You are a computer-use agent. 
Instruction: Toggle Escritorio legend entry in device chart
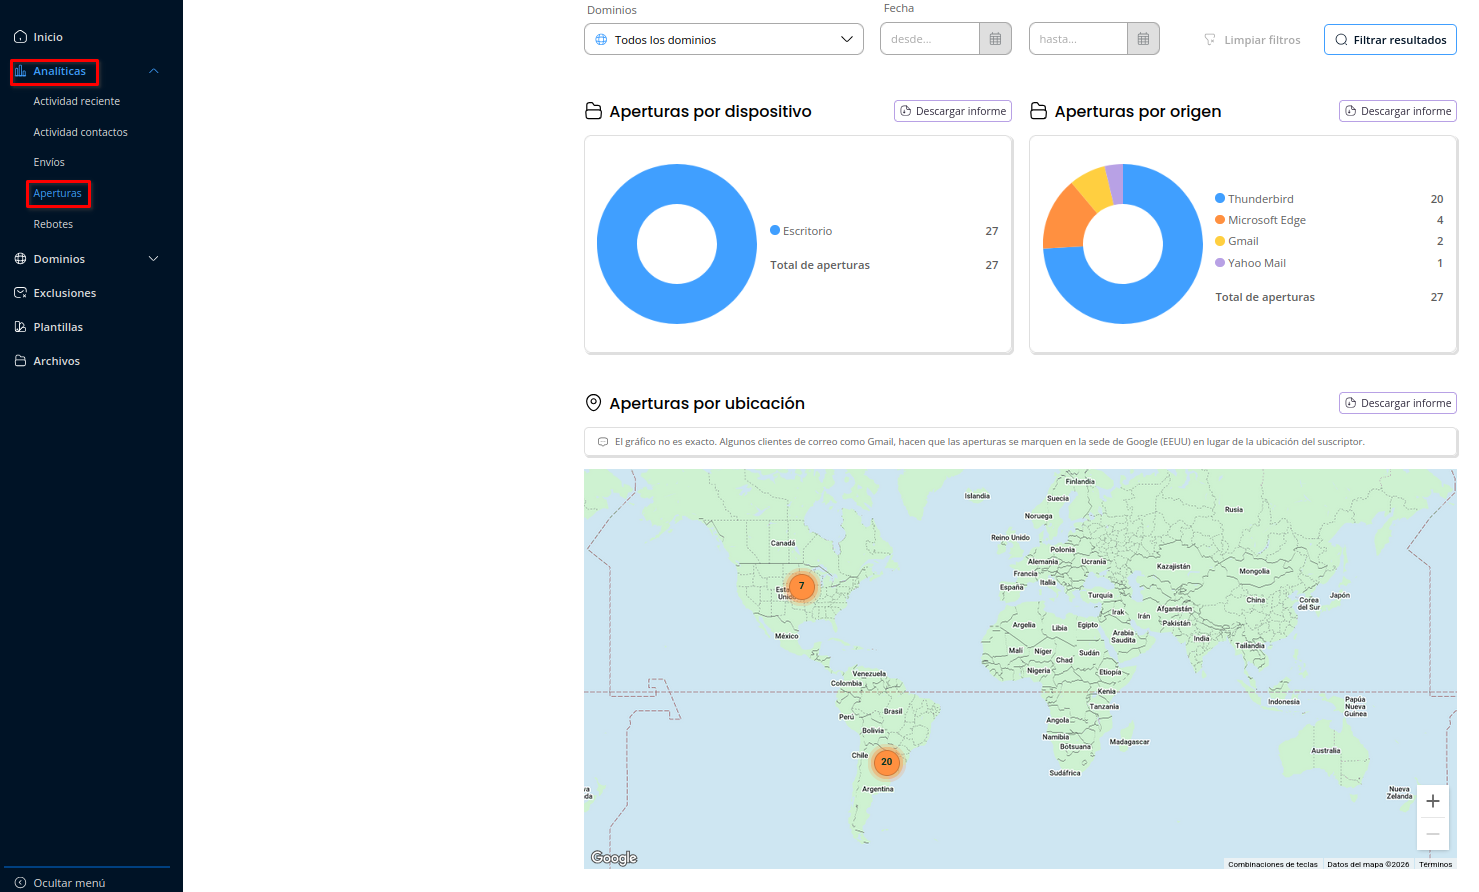(806, 231)
